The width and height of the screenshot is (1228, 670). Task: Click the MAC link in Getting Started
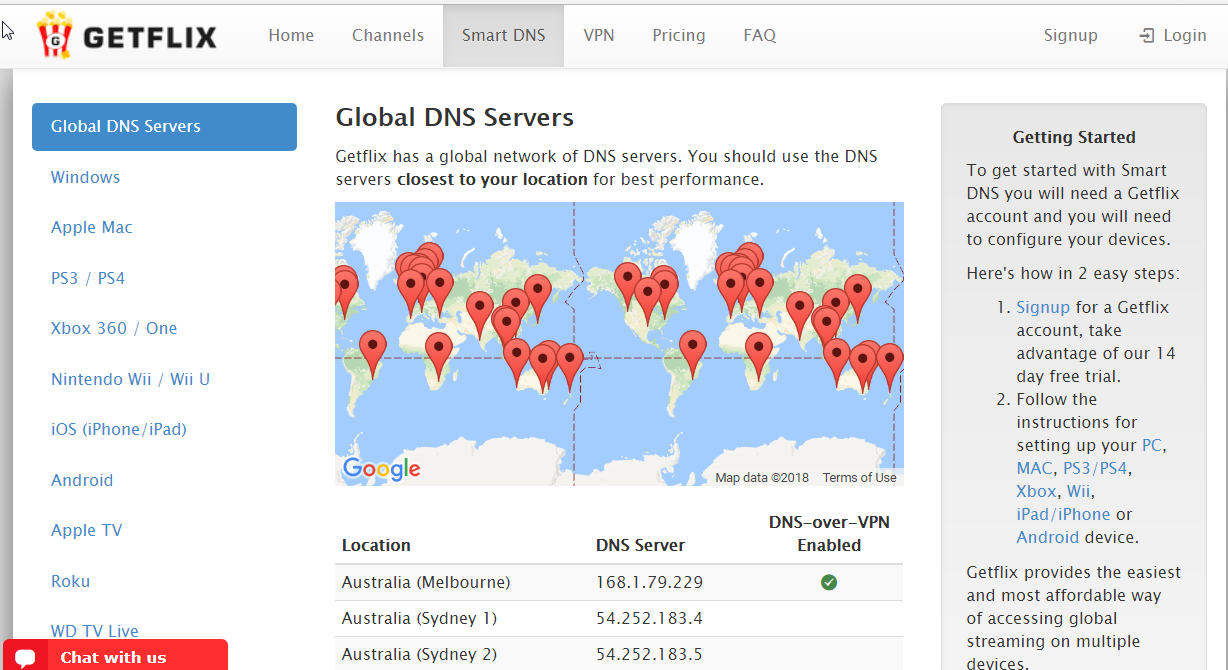(1035, 468)
